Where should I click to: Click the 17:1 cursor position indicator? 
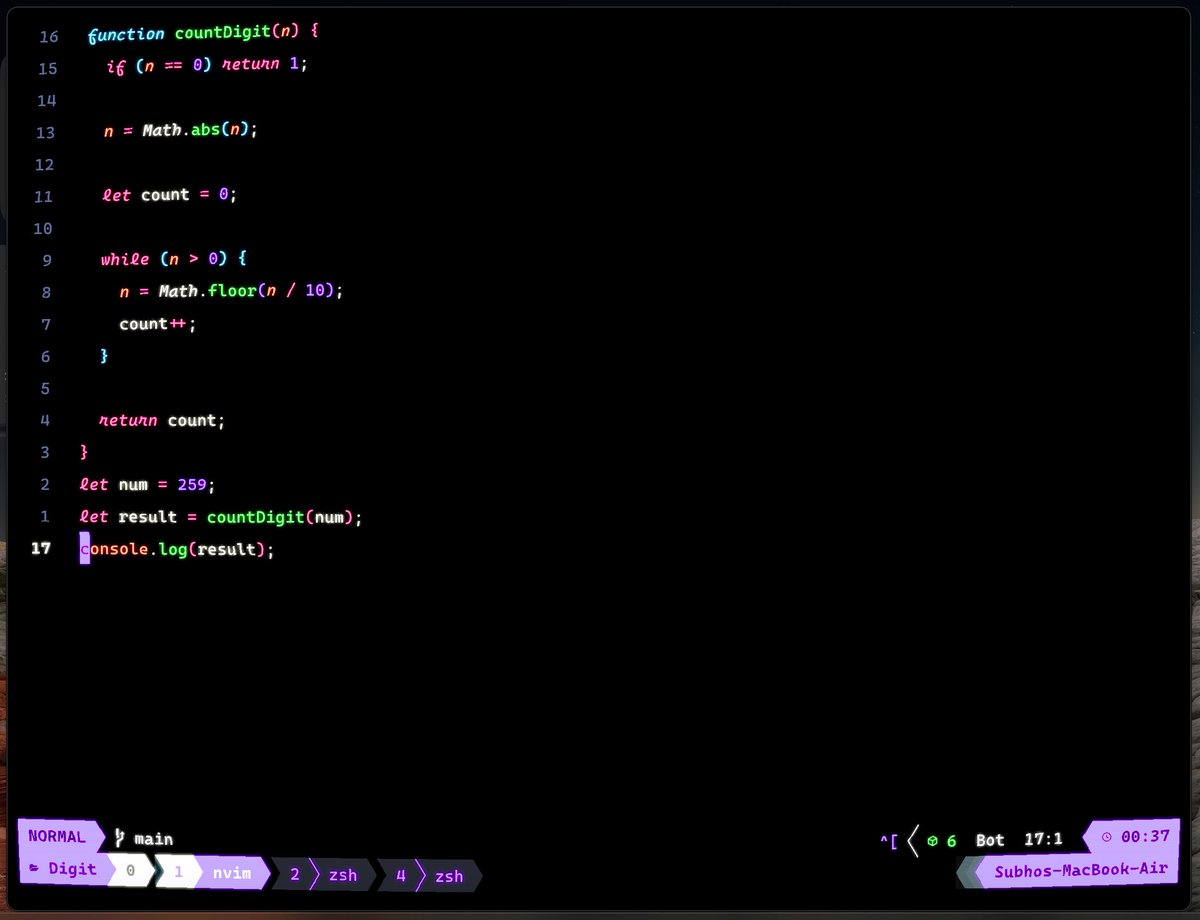1043,839
